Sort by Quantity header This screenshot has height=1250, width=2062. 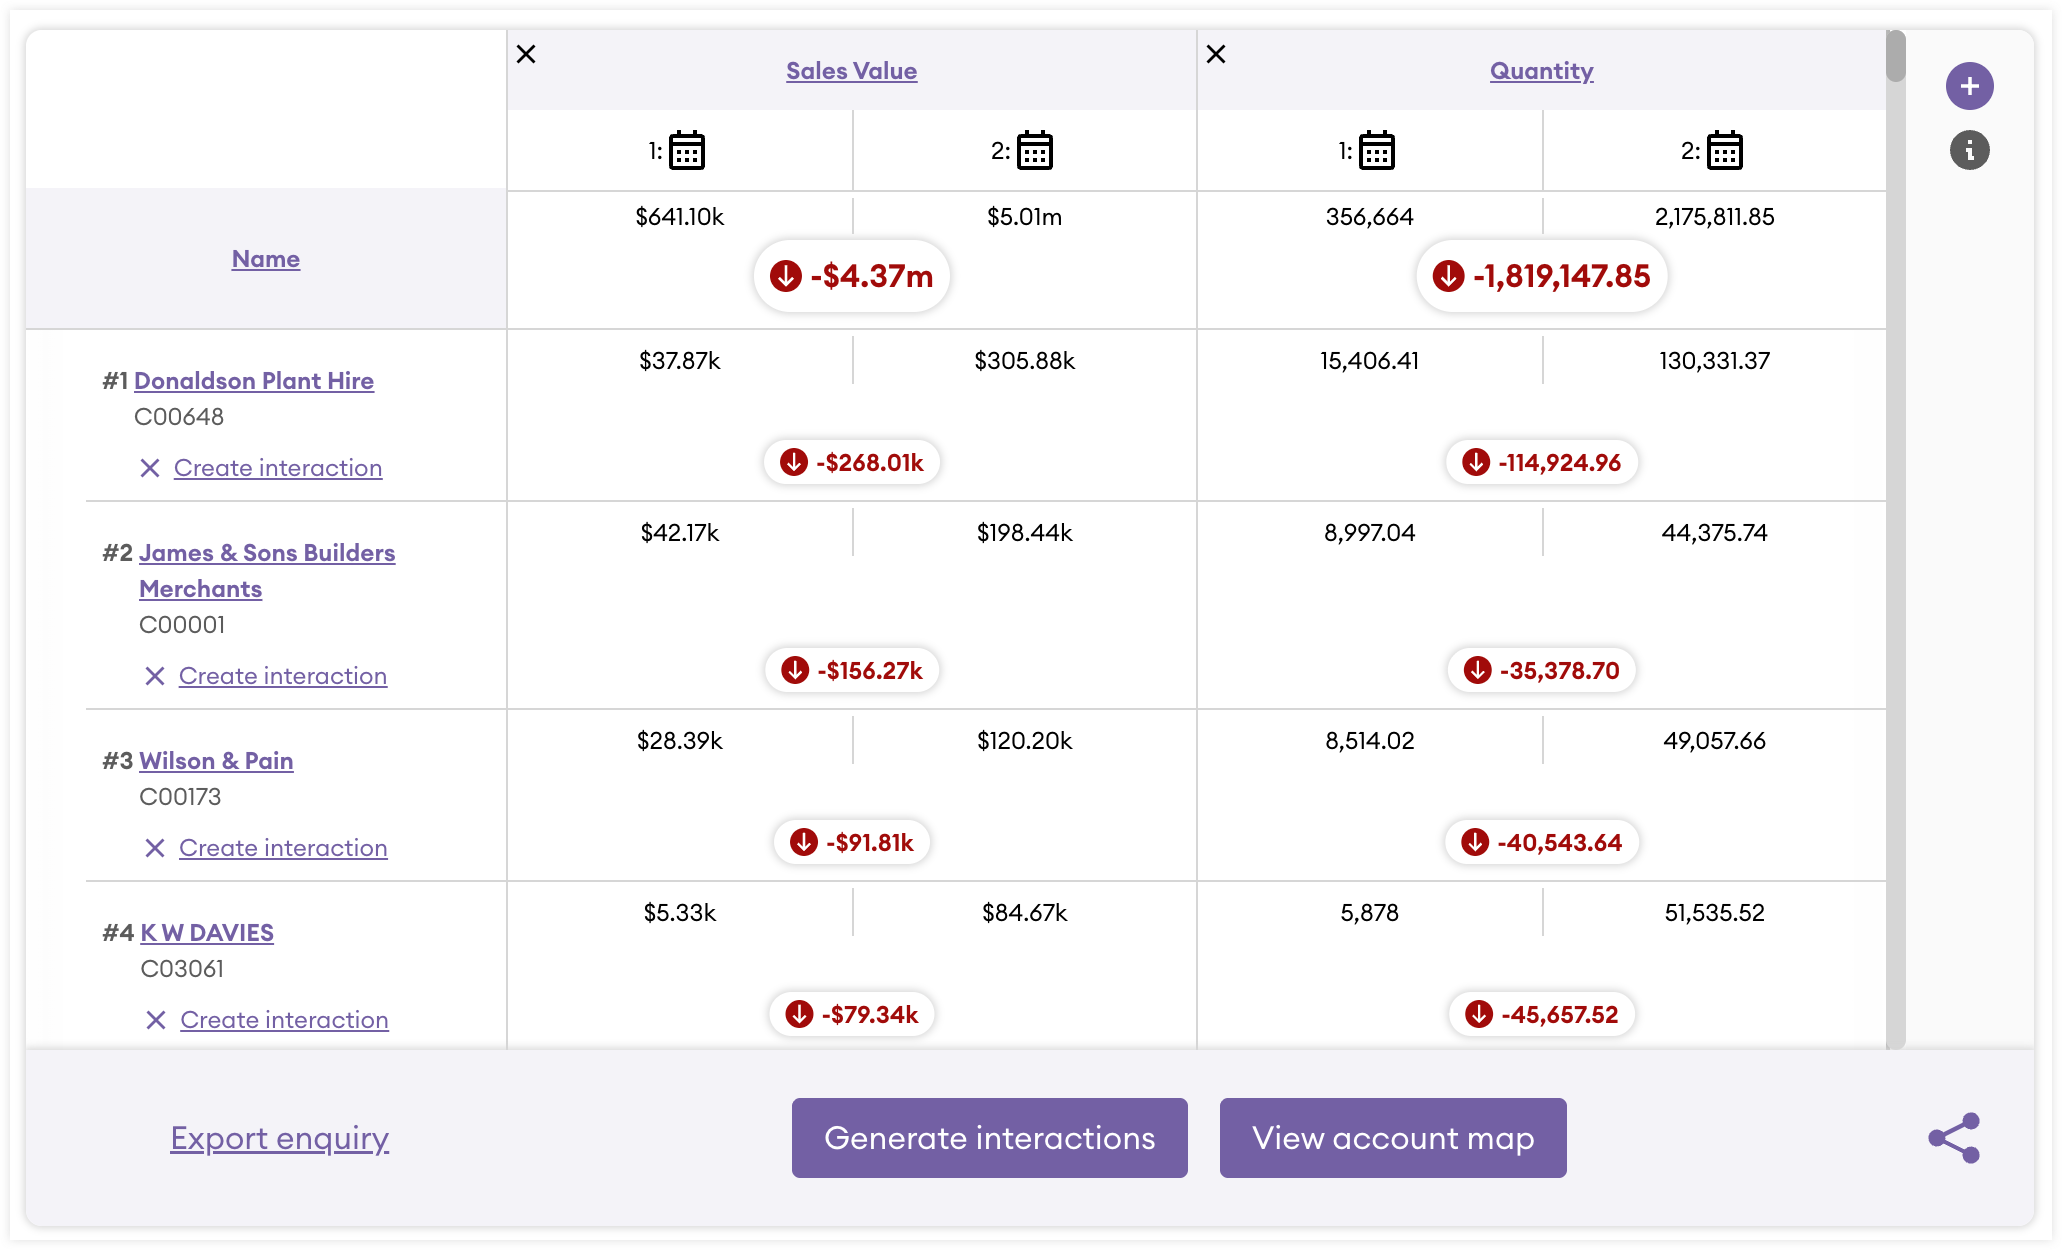point(1541,71)
